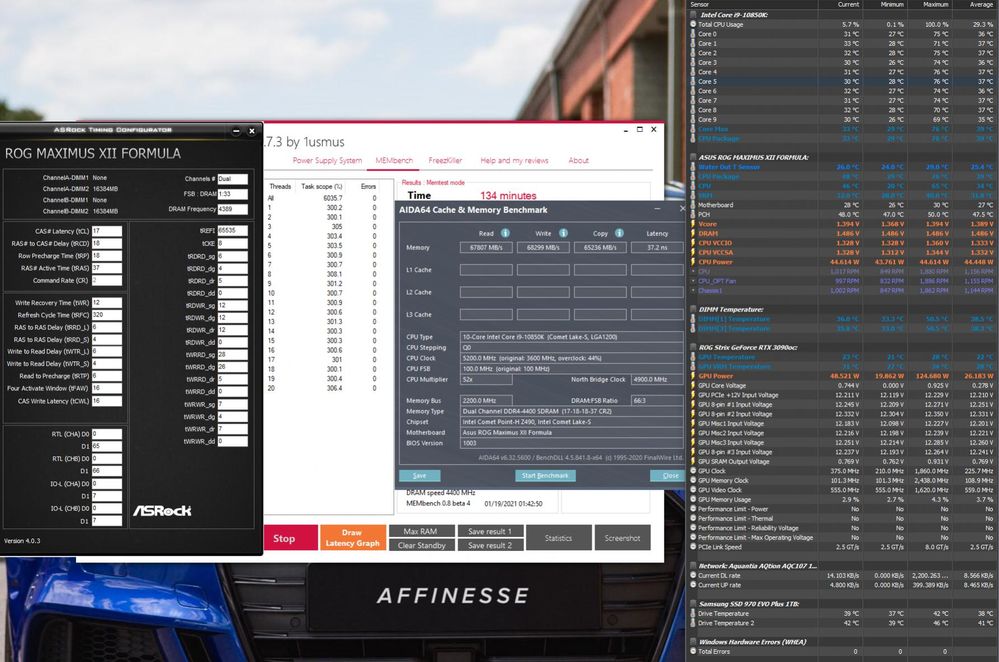Click the lightning icon beside GPU Power
This screenshot has height=662, width=999.
[x=693, y=376]
